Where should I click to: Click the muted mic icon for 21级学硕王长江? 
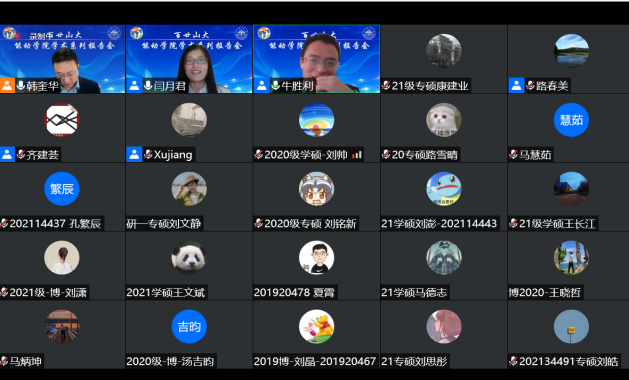click(513, 224)
